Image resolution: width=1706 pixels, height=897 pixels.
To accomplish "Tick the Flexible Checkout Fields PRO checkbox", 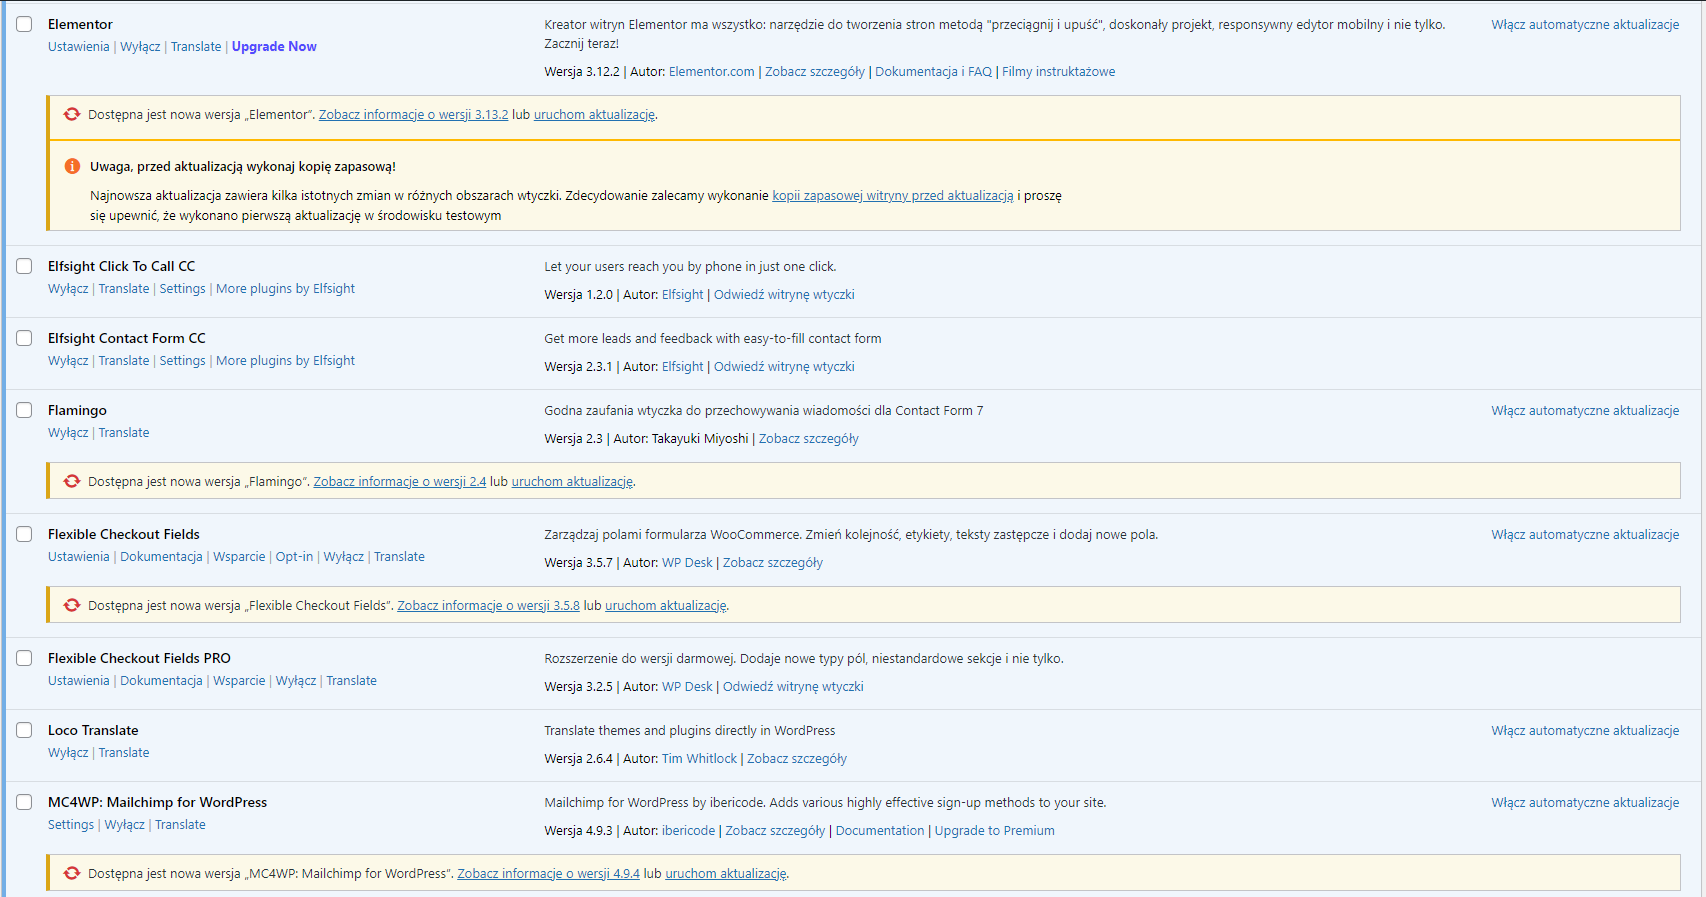I will point(24,658).
